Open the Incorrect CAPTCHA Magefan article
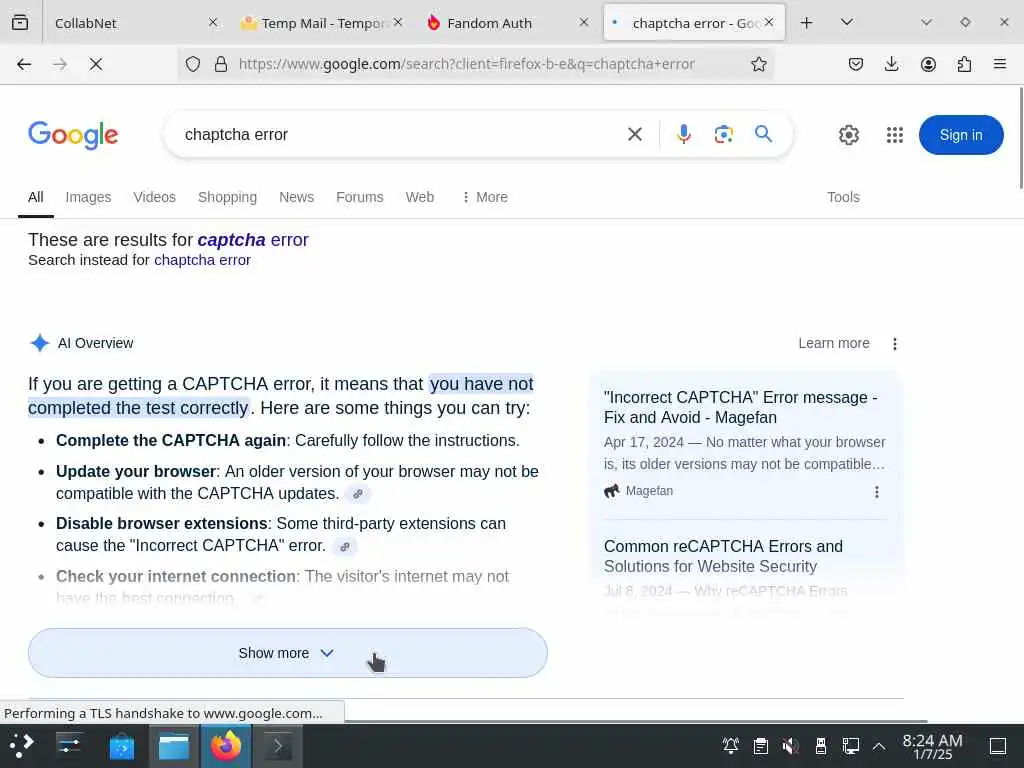Screen dimensions: 1024x768 pos(741,408)
